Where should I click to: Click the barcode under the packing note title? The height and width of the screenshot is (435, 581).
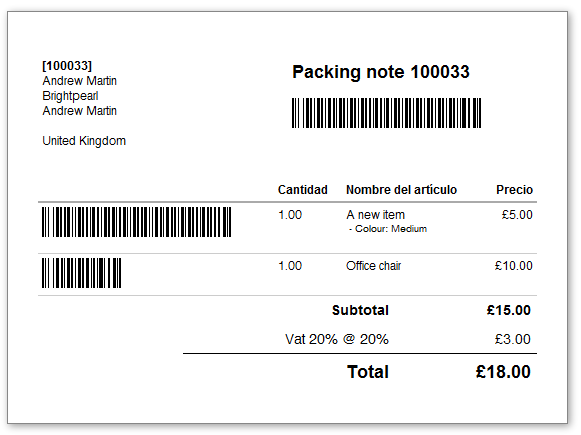386,113
